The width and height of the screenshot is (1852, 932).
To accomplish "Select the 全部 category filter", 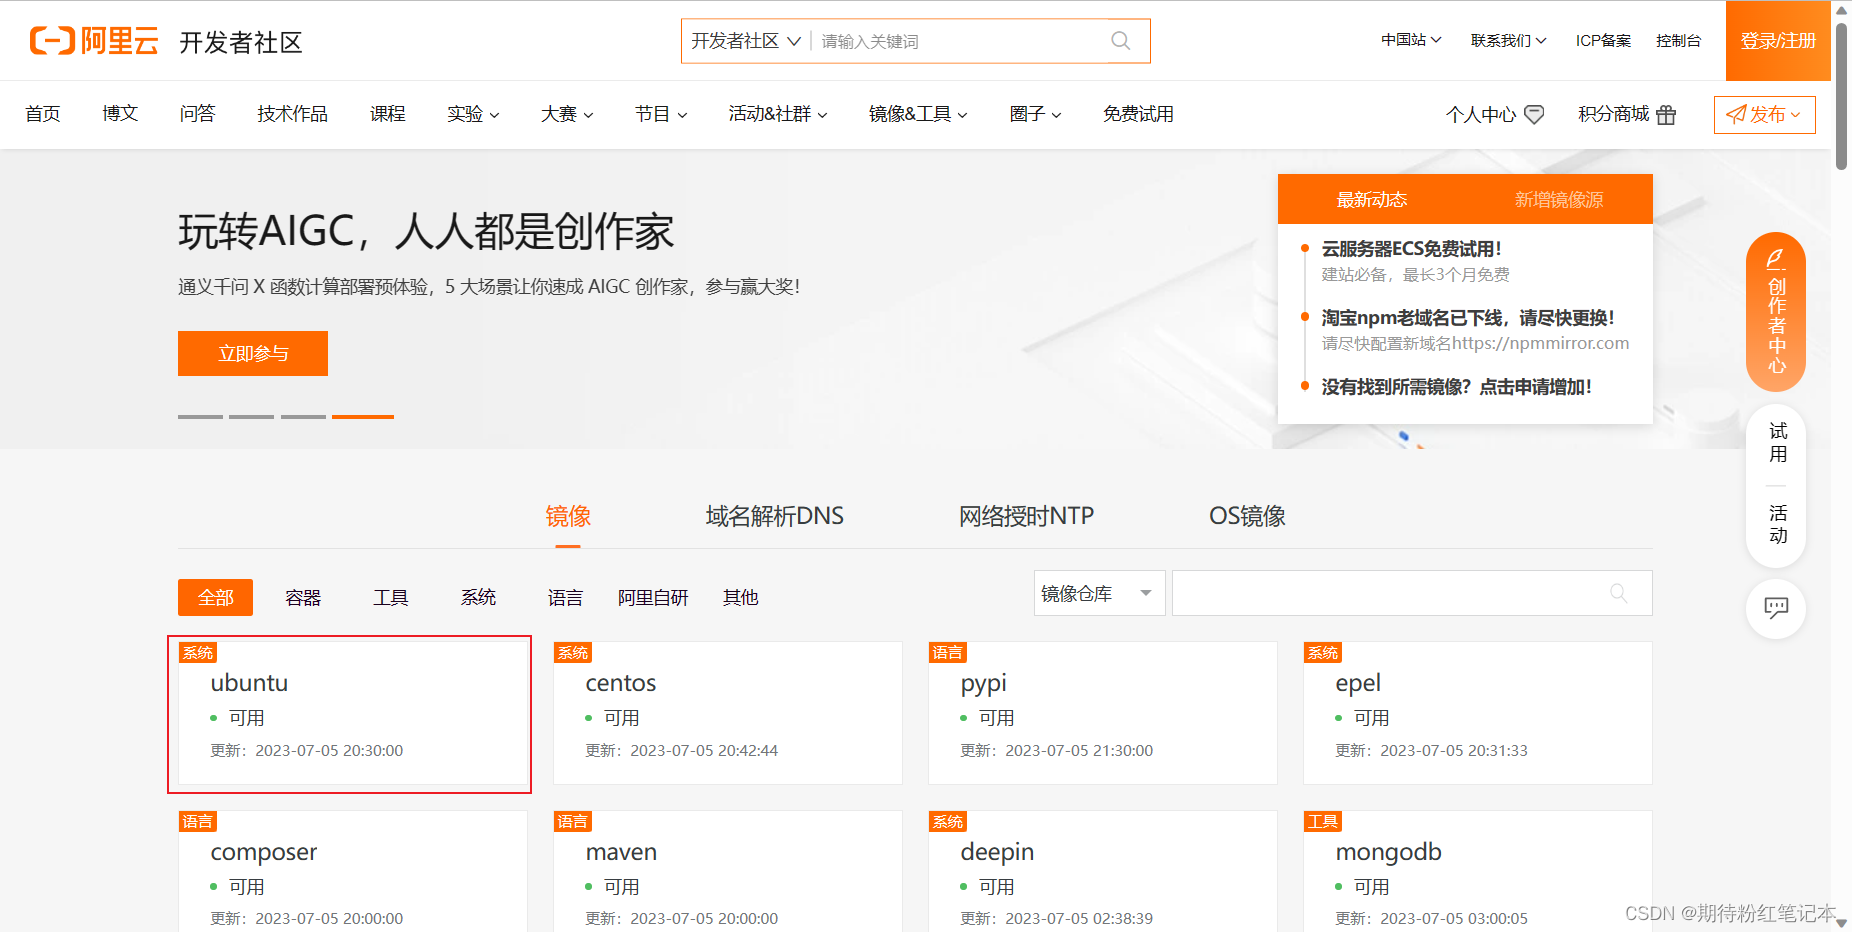I will (215, 598).
